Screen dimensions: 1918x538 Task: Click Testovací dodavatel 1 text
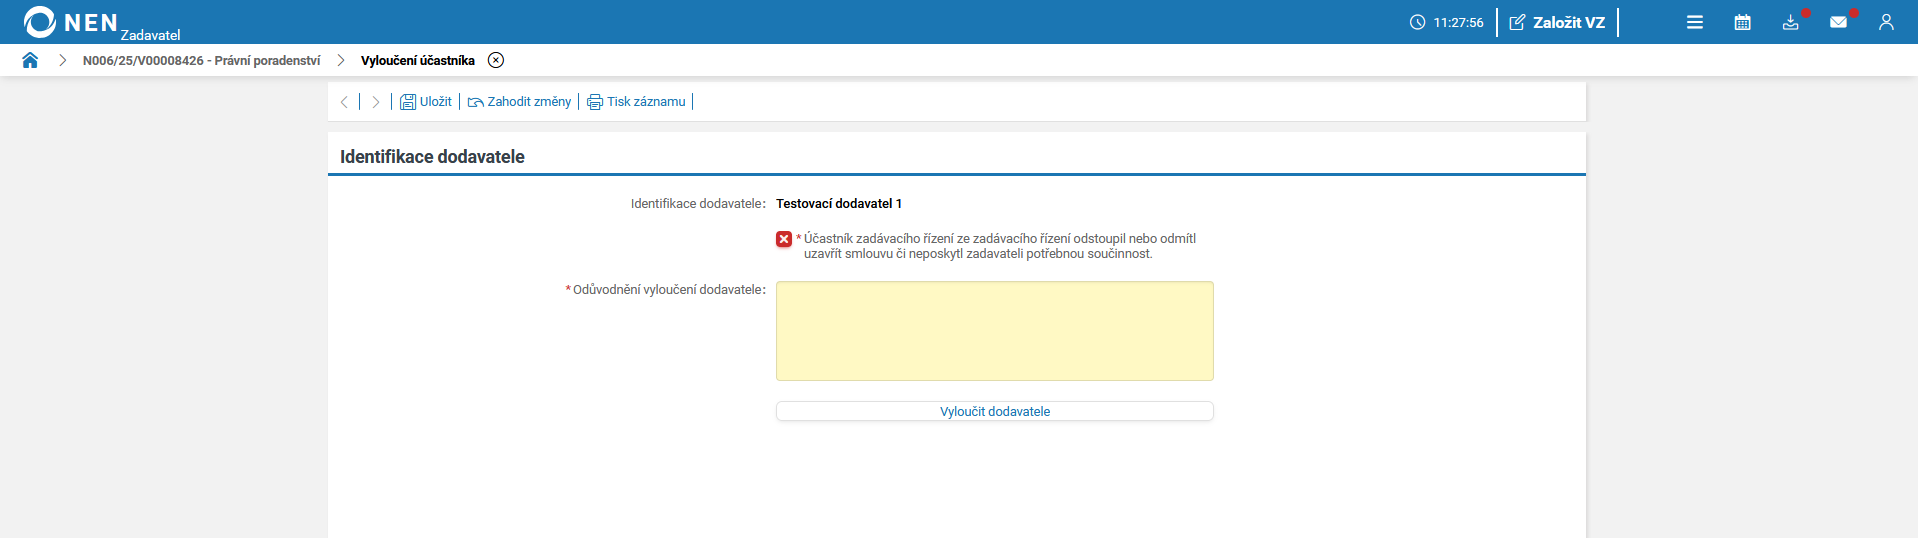pos(839,204)
